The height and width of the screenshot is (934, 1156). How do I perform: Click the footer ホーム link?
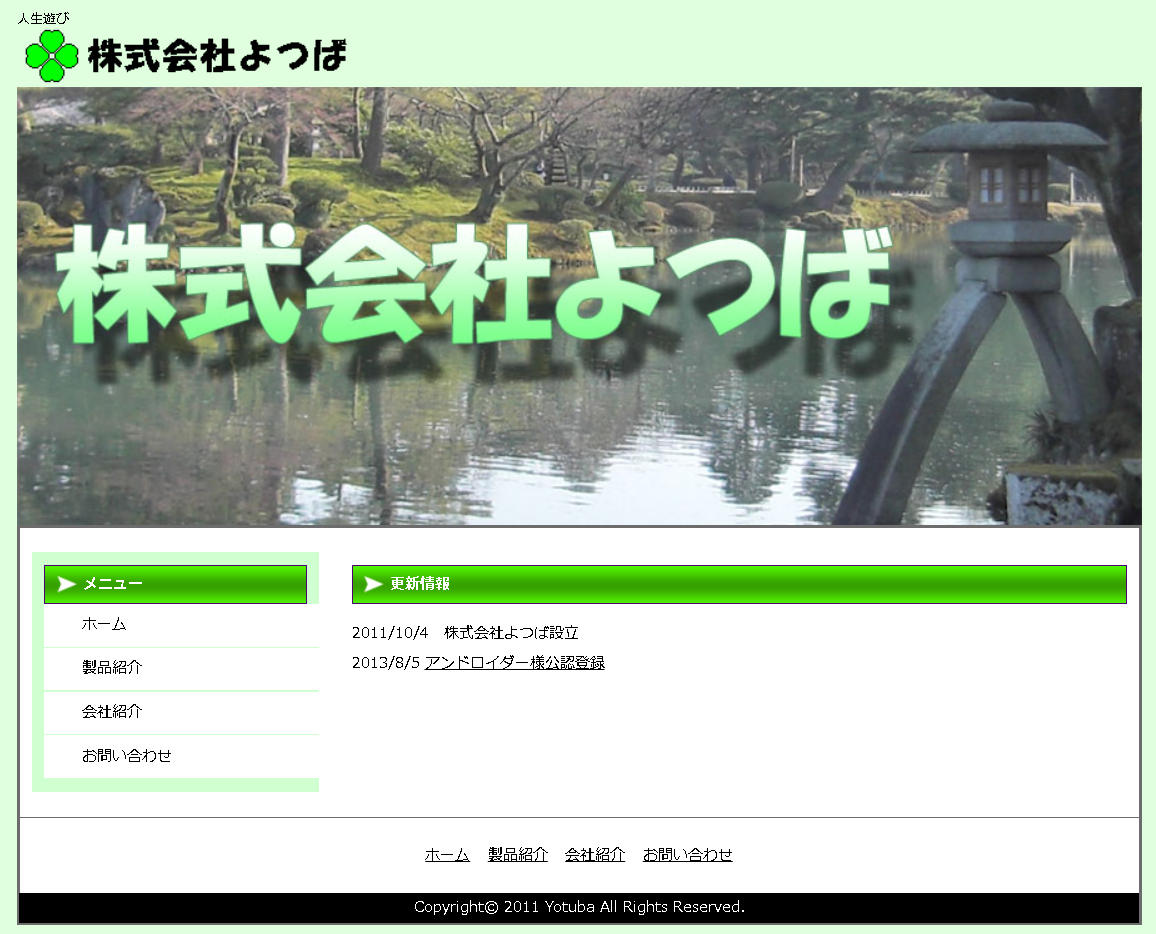[x=447, y=855]
